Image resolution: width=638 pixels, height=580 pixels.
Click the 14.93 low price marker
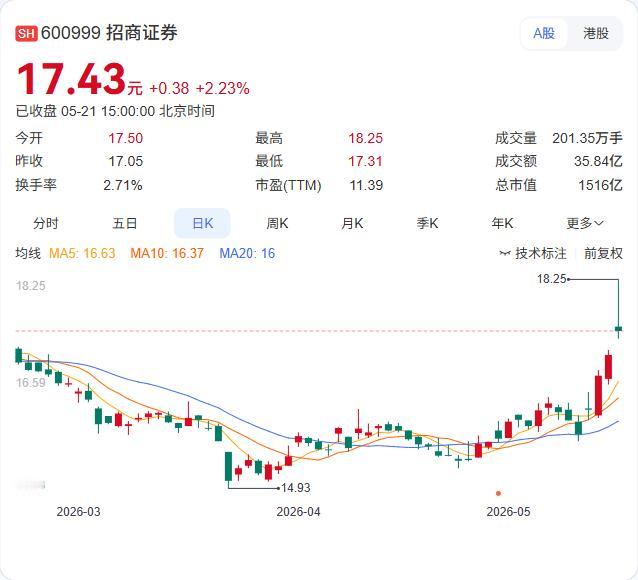pyautogui.click(x=296, y=487)
